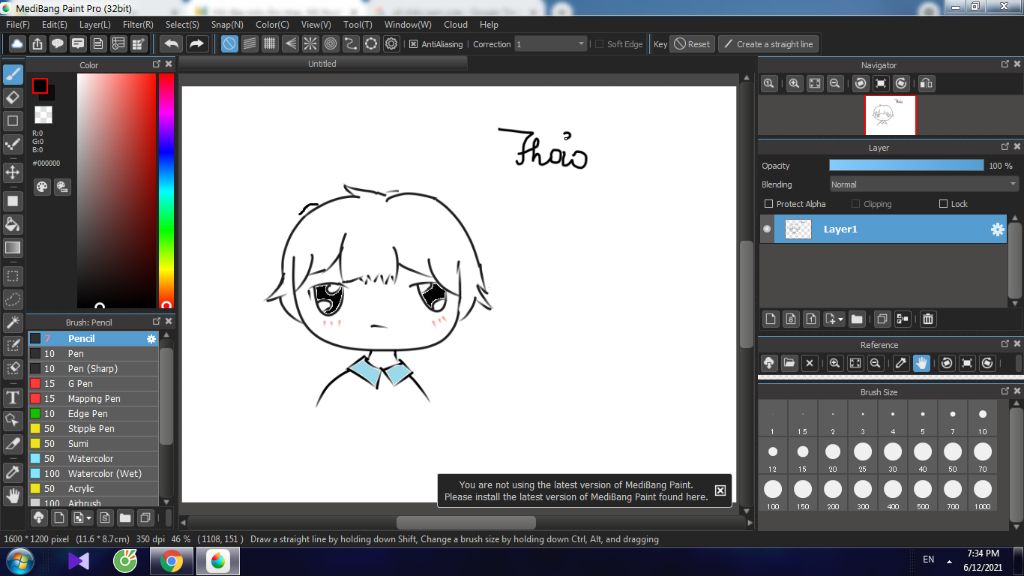Zoom in within Navigator panel

[x=794, y=84]
